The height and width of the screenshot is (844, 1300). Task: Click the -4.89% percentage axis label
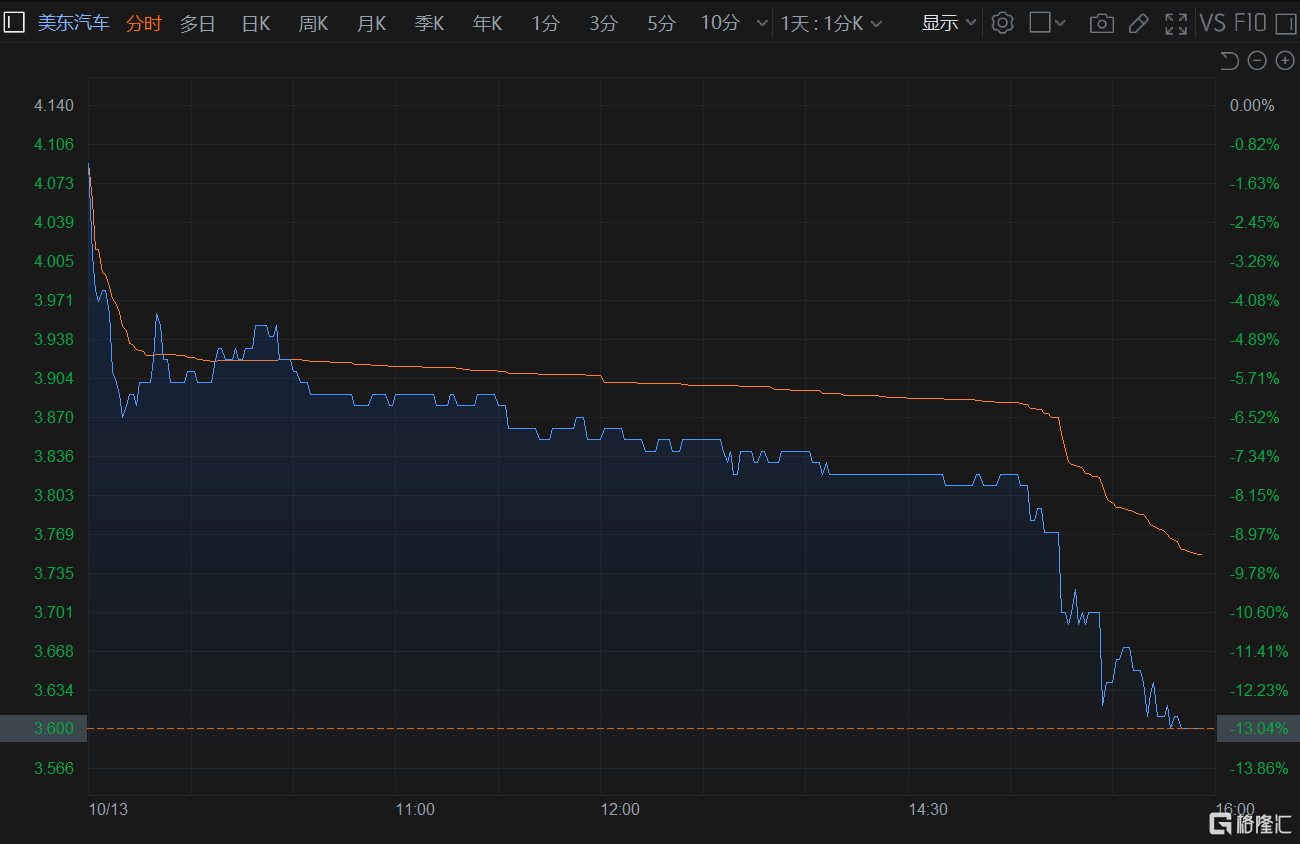click(1254, 339)
